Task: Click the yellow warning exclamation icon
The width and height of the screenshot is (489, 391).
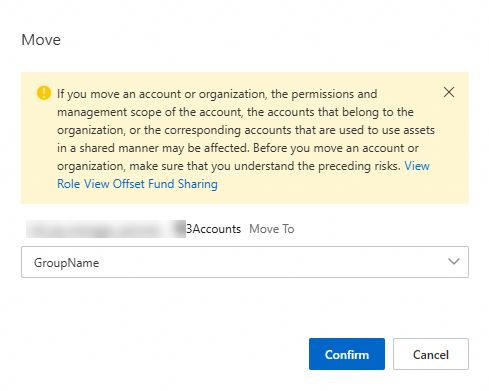Action: pyautogui.click(x=44, y=93)
